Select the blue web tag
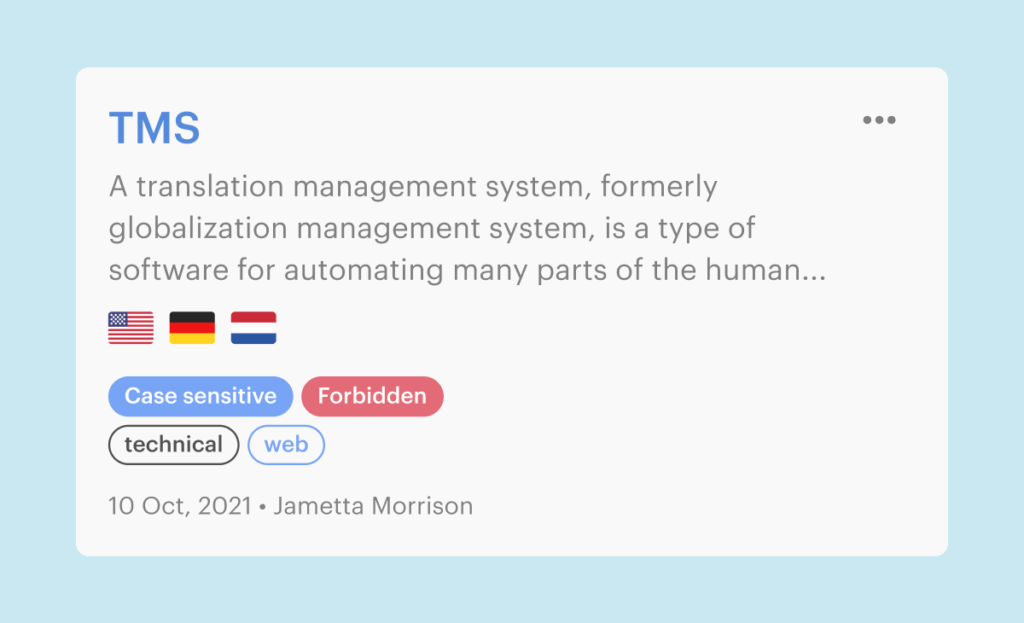 (x=286, y=445)
